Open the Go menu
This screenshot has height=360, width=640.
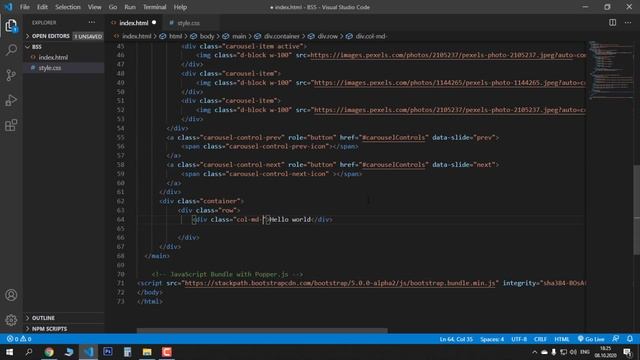pyautogui.click(x=113, y=7)
